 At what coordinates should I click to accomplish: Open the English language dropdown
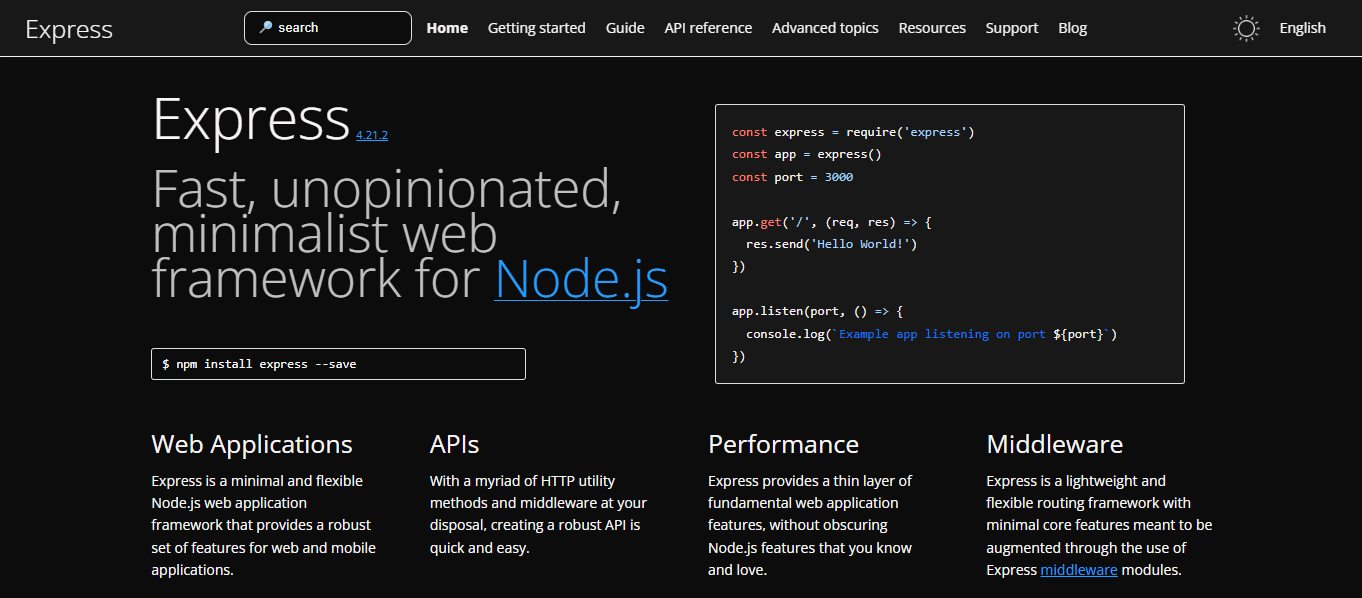(1302, 28)
